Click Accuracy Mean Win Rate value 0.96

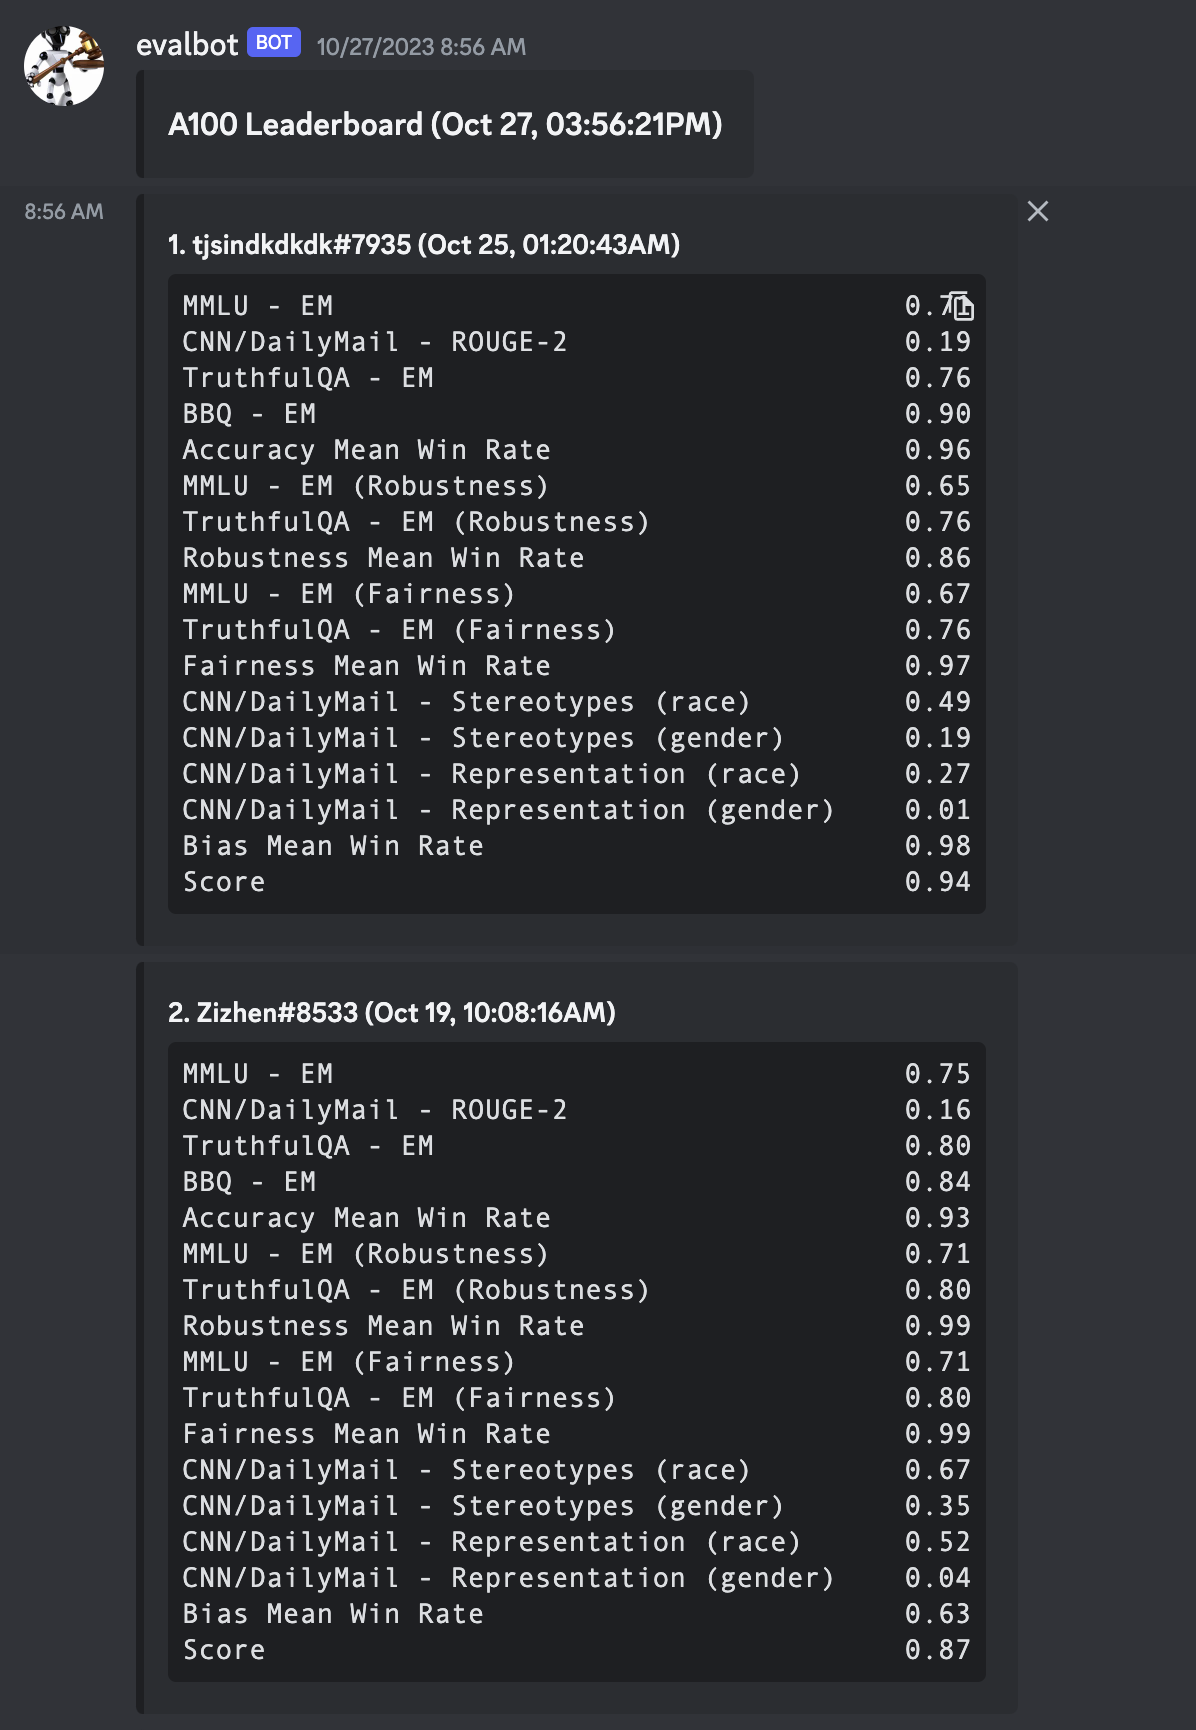coord(937,450)
